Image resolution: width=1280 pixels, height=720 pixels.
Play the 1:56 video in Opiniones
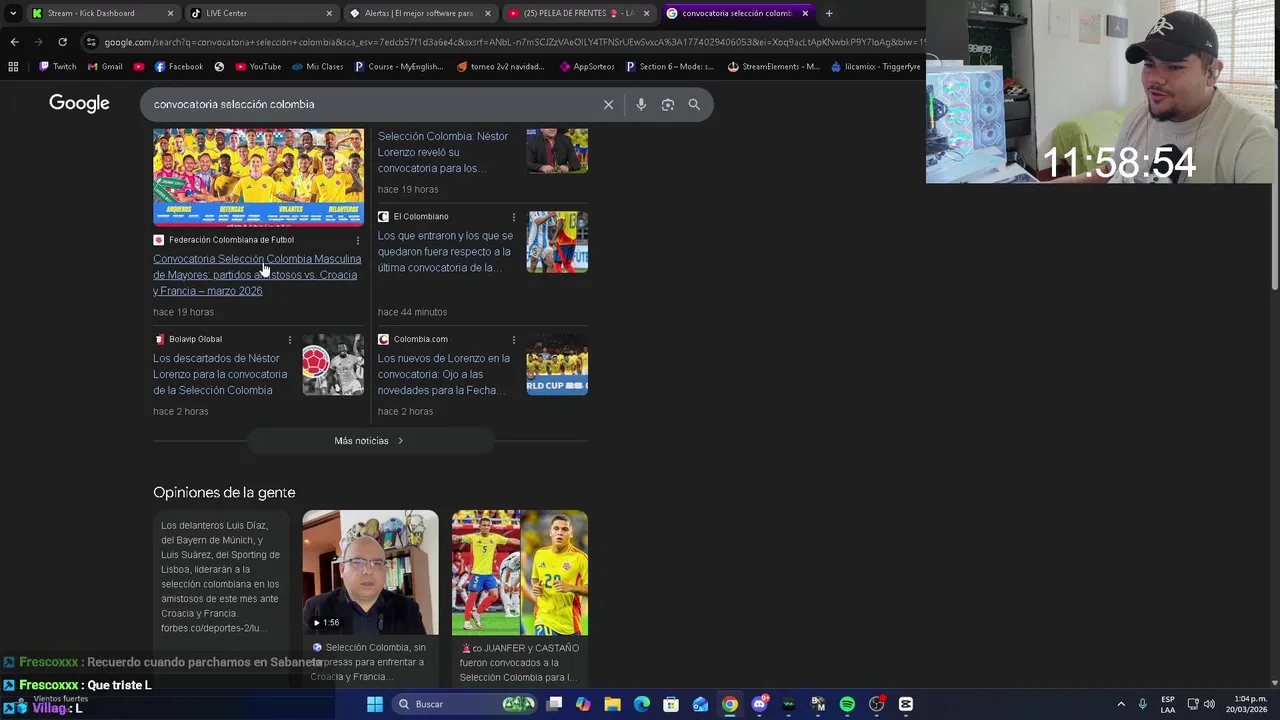370,573
